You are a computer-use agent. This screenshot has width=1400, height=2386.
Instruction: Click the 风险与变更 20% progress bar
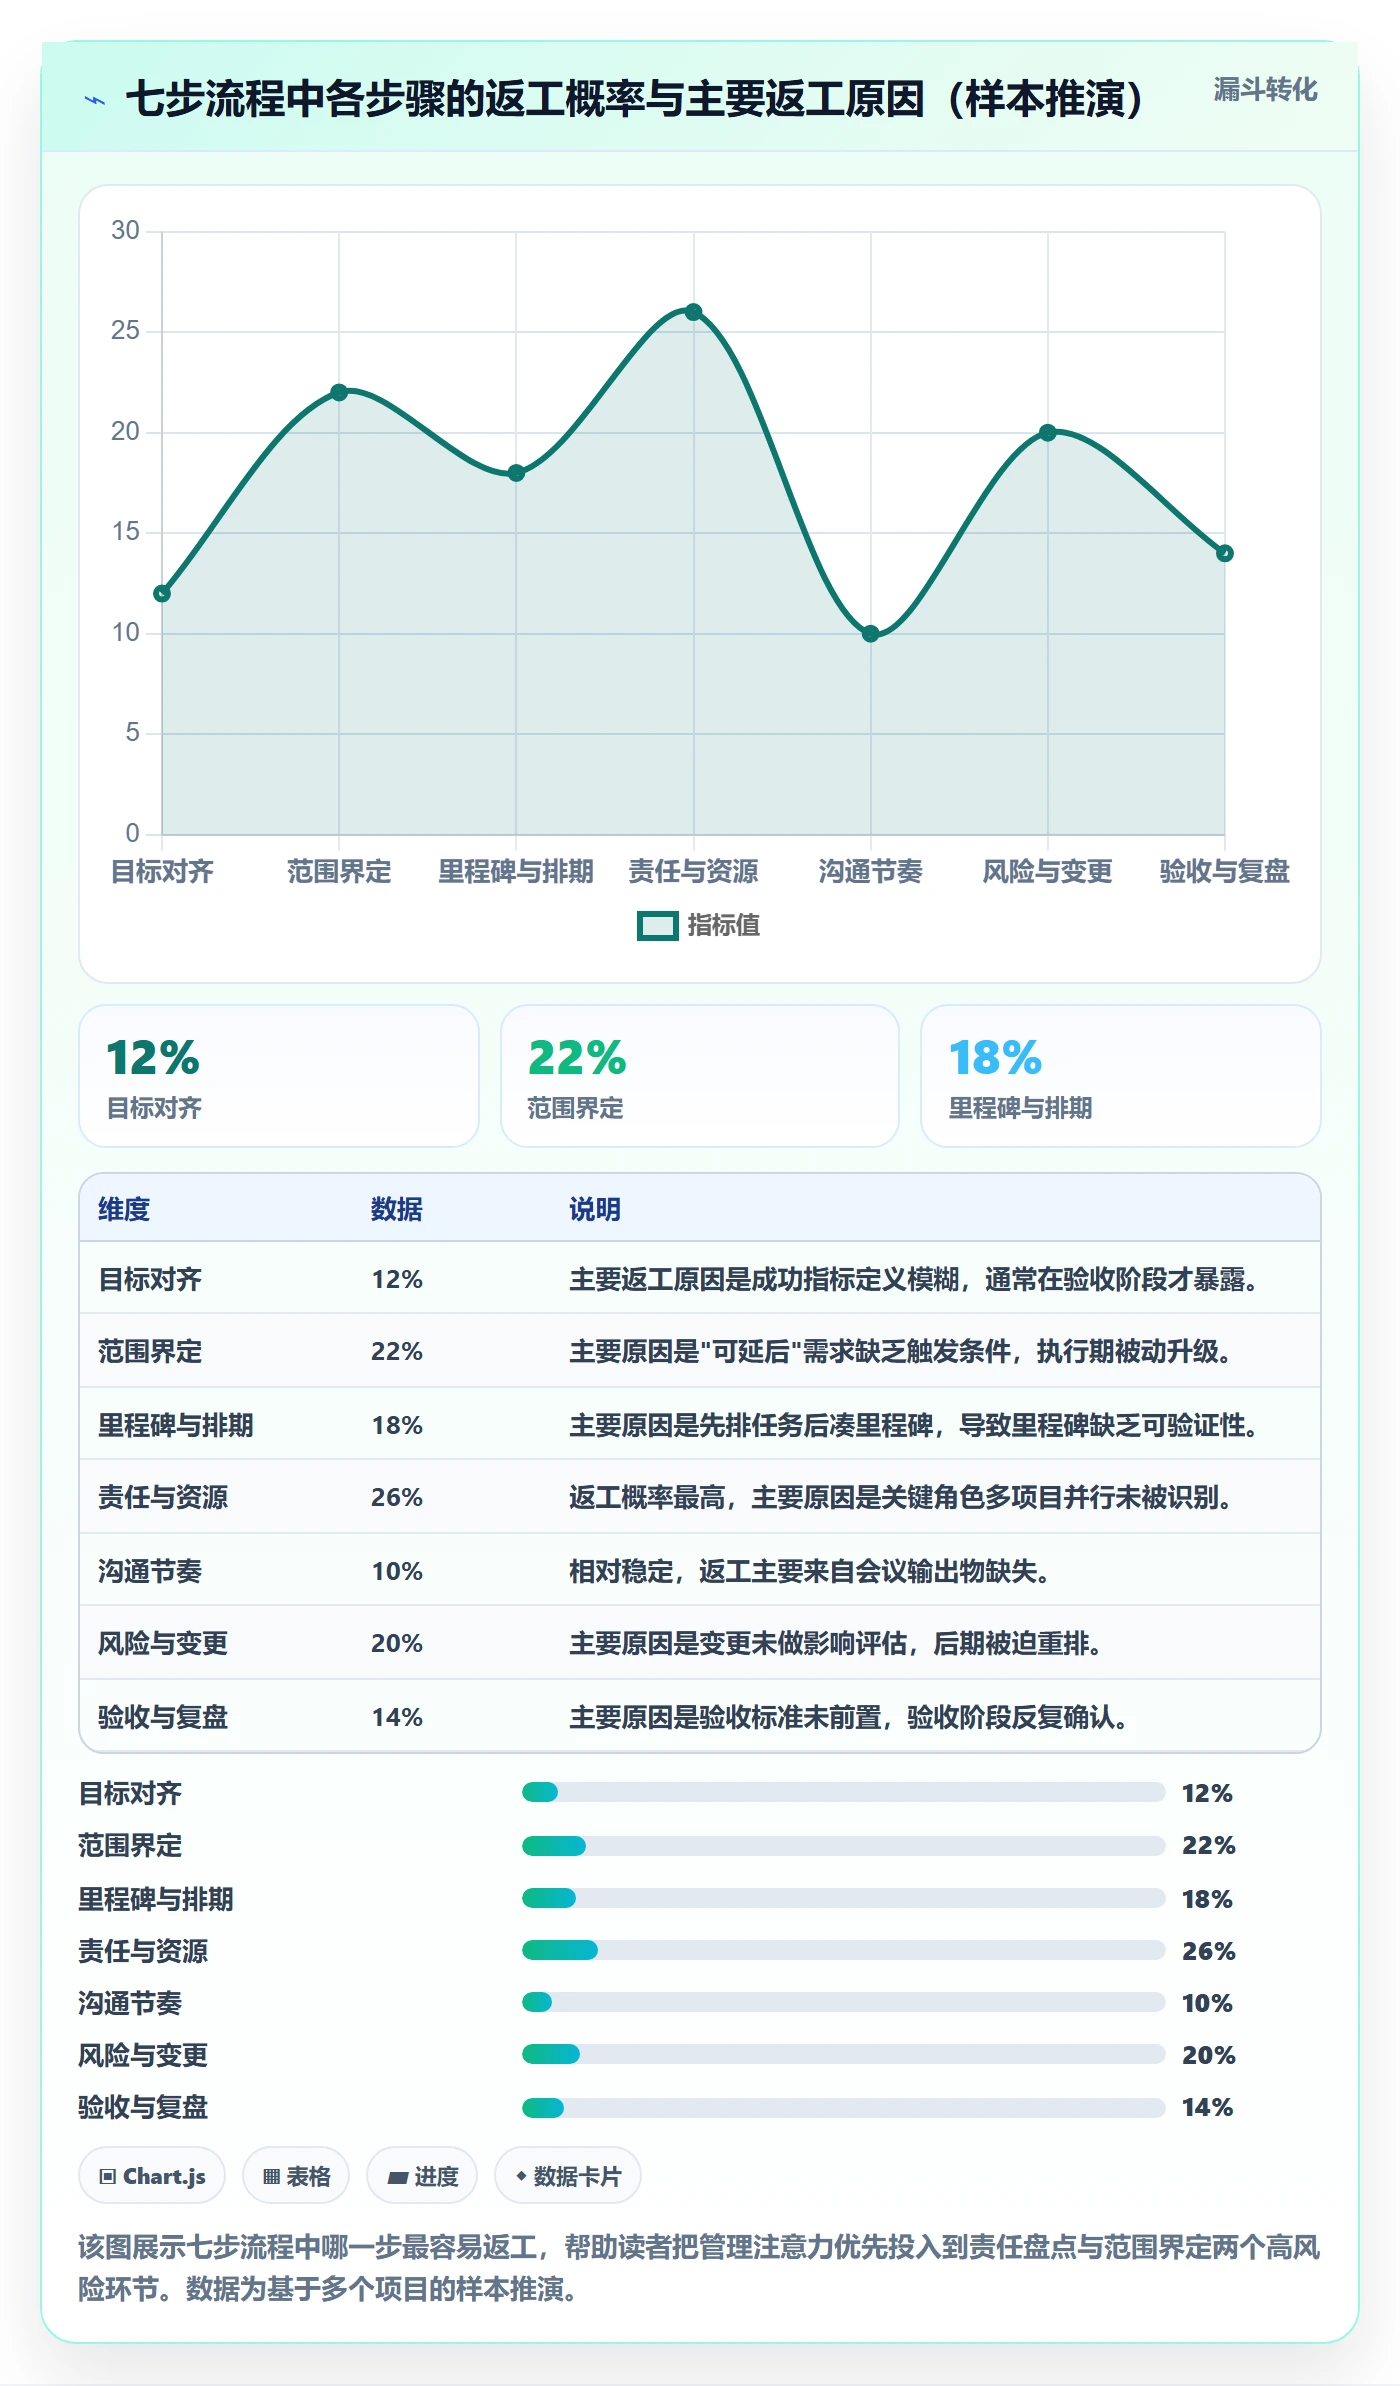pos(844,2054)
